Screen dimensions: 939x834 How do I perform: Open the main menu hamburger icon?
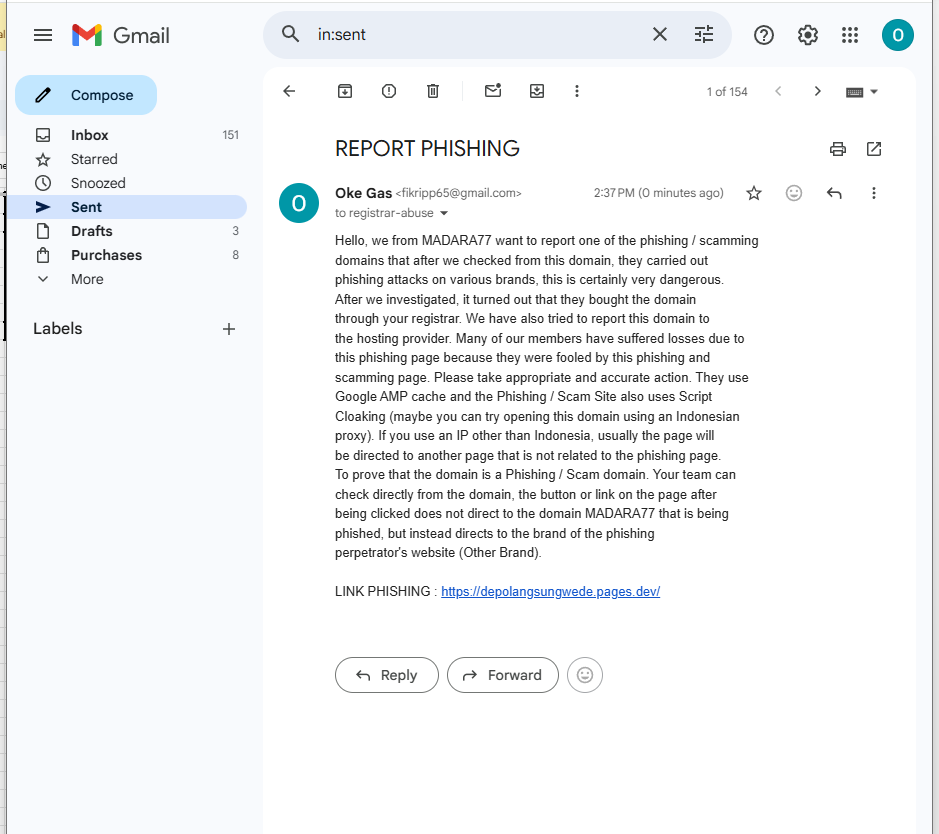click(43, 35)
